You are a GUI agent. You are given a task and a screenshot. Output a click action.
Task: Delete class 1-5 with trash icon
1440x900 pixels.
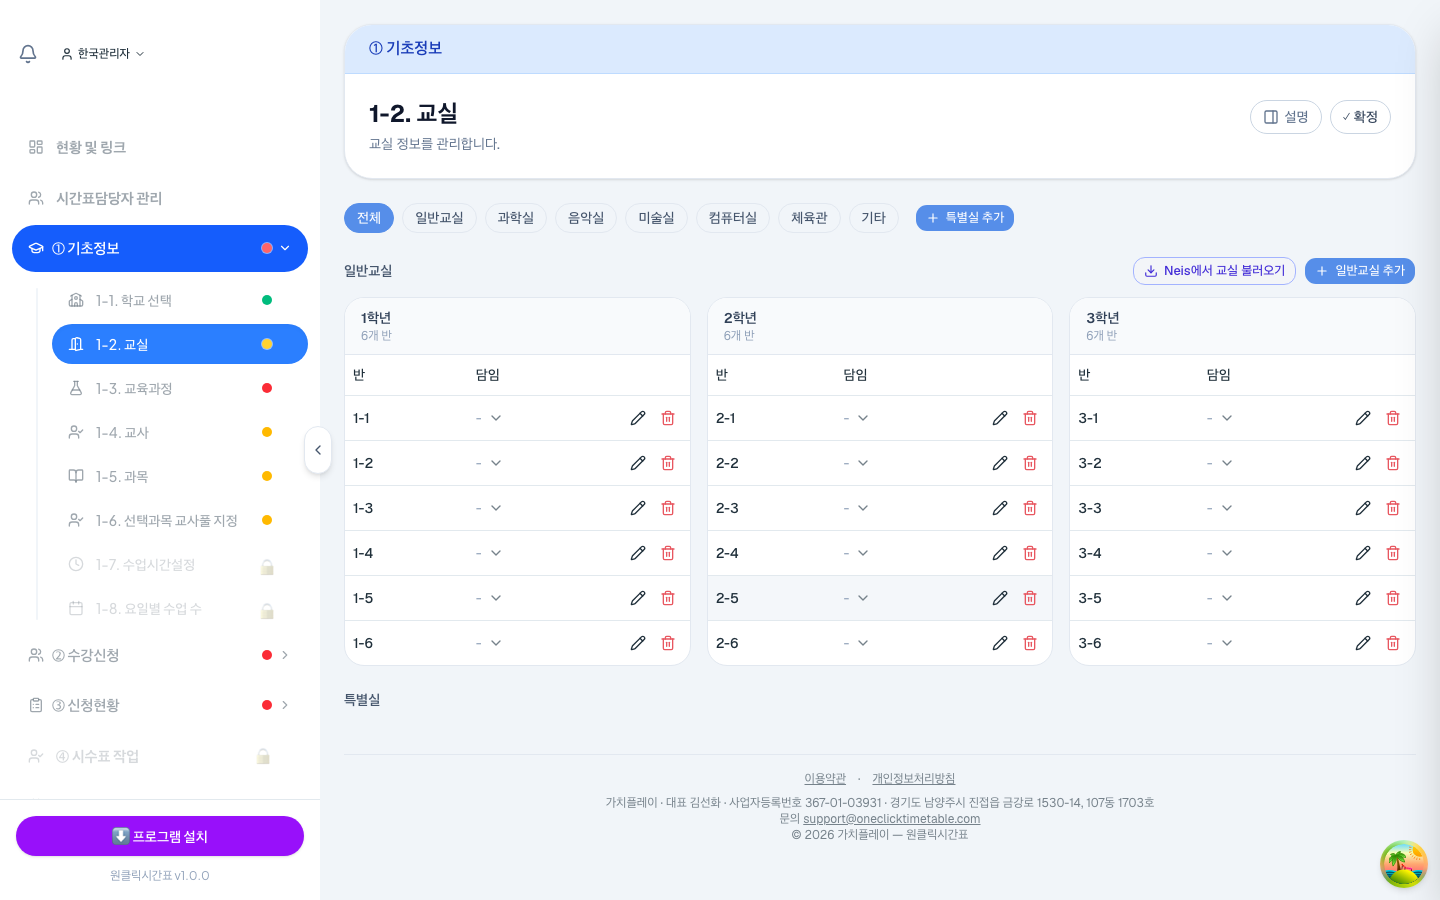tap(668, 598)
